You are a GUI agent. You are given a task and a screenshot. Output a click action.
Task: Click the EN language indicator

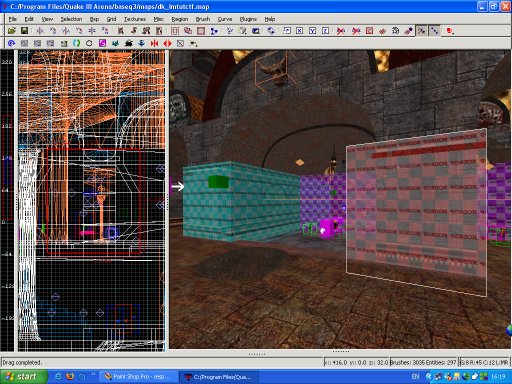[415, 377]
